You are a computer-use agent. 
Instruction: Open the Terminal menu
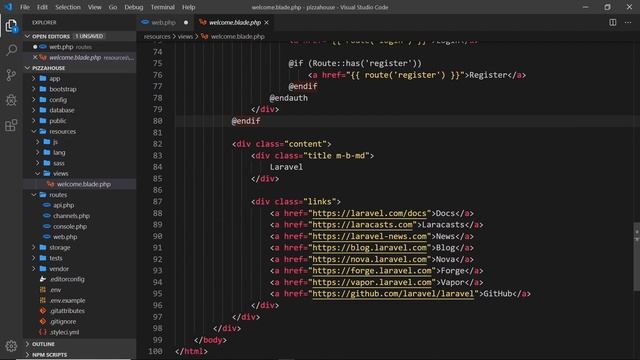(162, 7)
